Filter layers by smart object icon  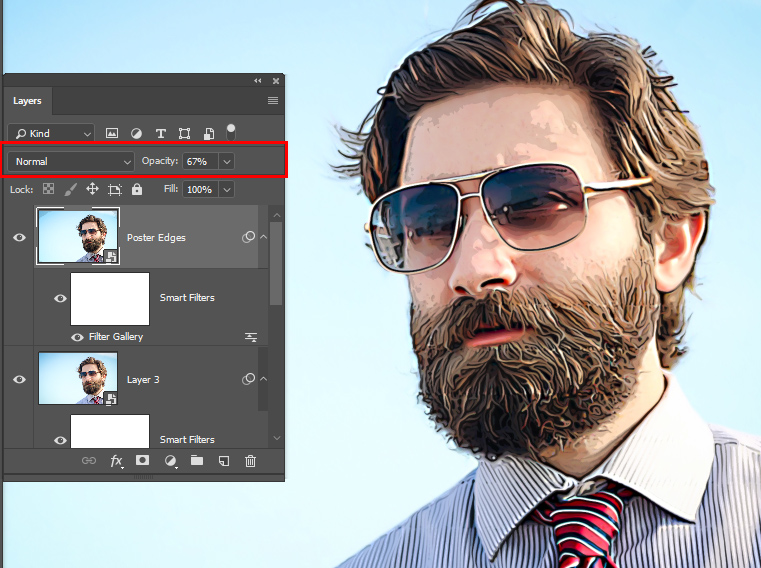[x=209, y=134]
